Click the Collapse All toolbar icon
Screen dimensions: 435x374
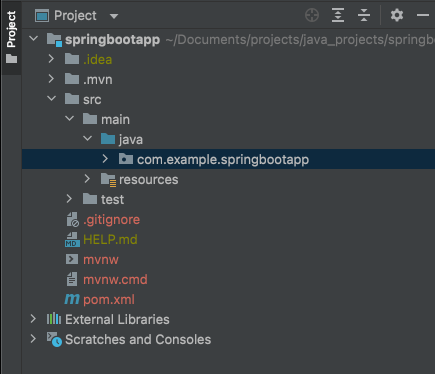364,15
